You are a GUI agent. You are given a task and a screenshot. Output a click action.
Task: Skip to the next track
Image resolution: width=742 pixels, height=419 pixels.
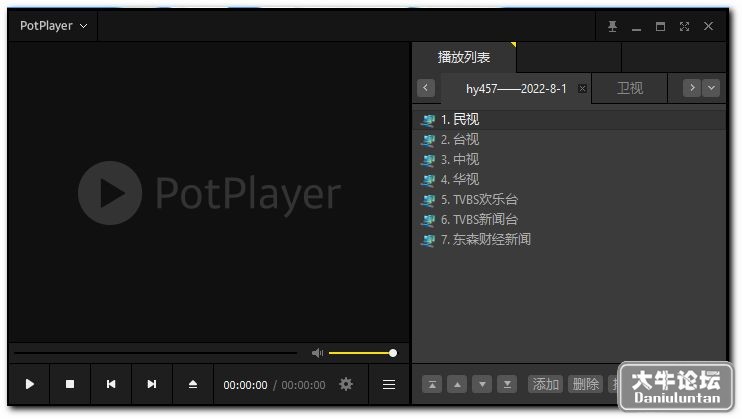click(151, 384)
